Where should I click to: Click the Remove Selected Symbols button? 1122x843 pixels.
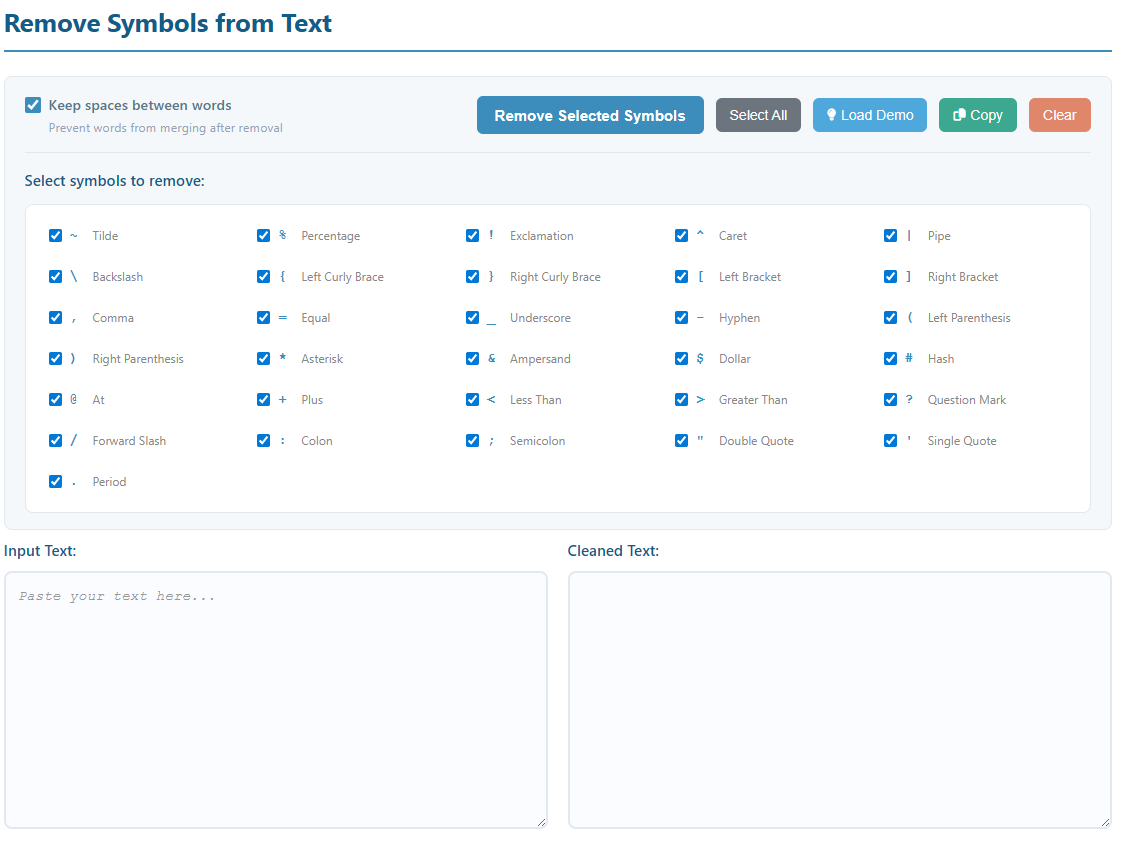coord(590,115)
